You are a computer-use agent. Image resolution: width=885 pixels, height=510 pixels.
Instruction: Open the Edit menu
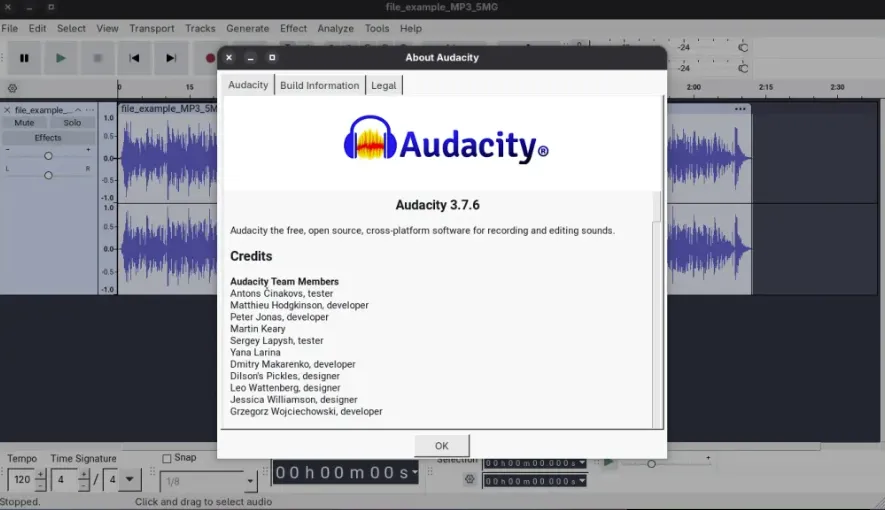[37, 28]
